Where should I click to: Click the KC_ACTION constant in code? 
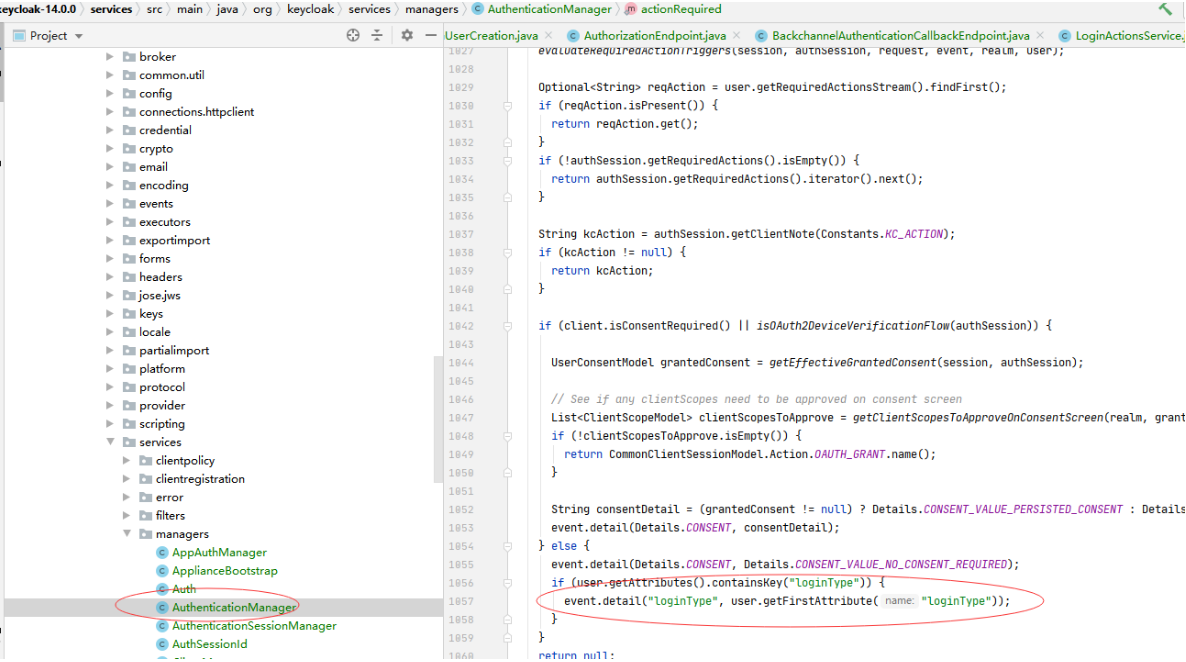[914, 234]
